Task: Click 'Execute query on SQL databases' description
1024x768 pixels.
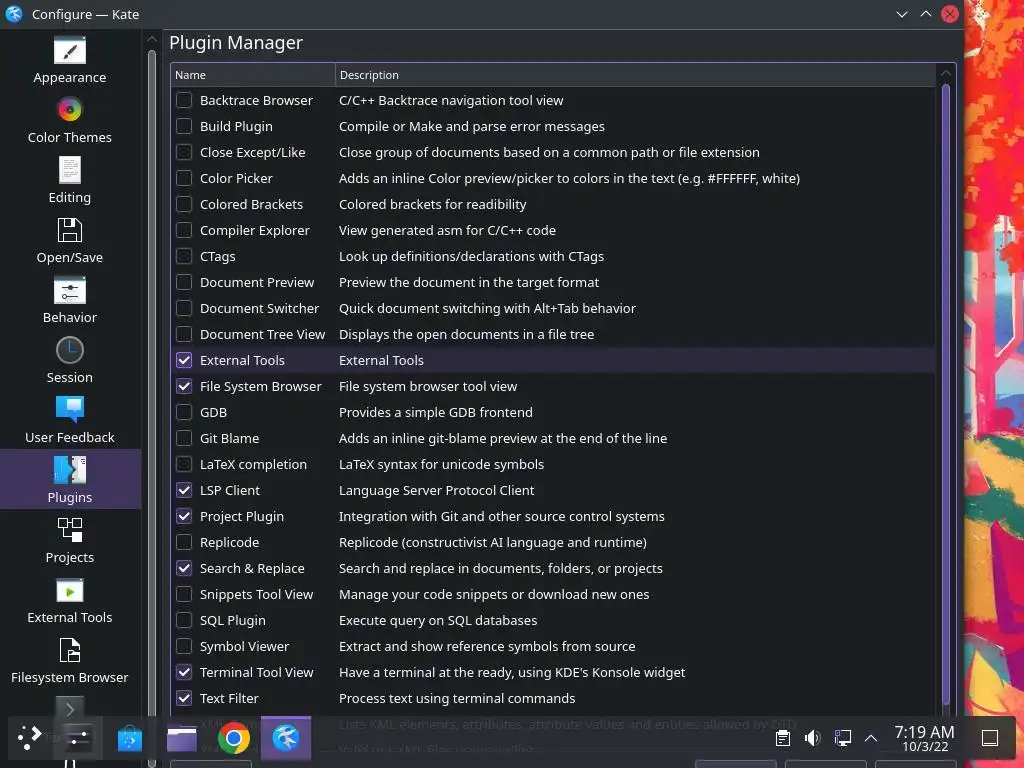Action: point(438,620)
